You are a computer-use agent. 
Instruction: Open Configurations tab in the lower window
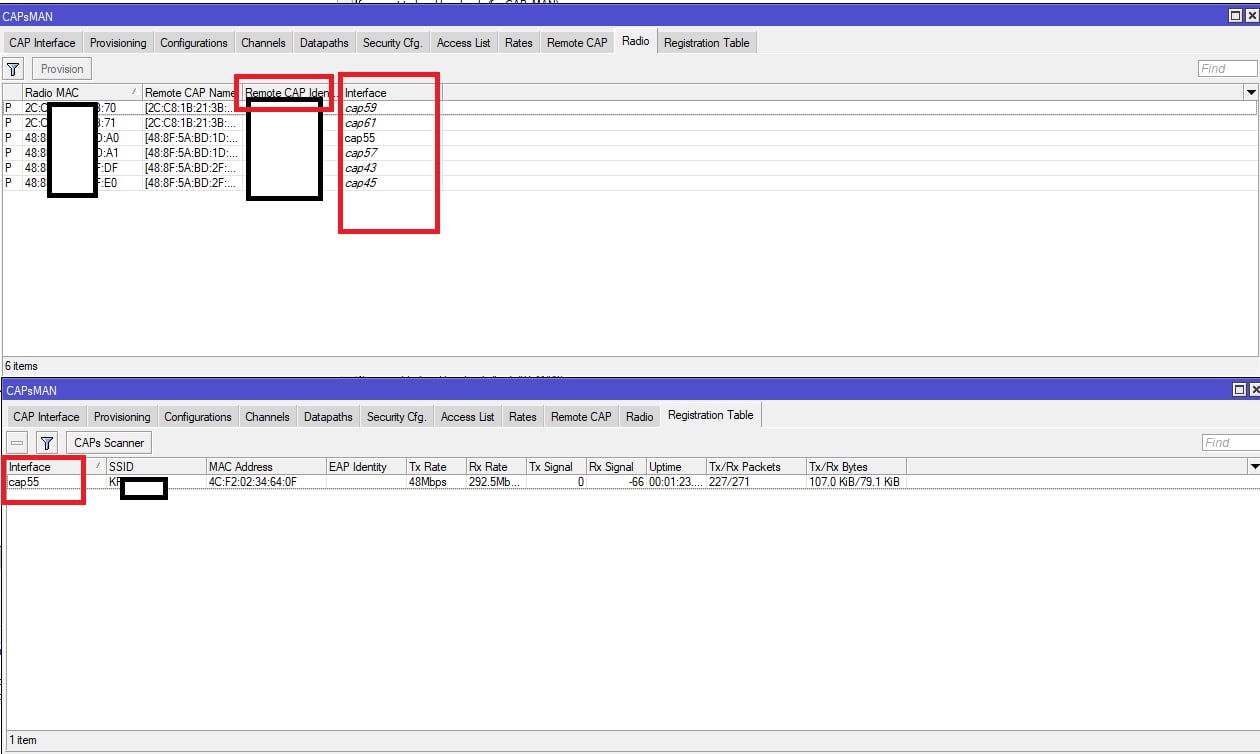coord(198,417)
